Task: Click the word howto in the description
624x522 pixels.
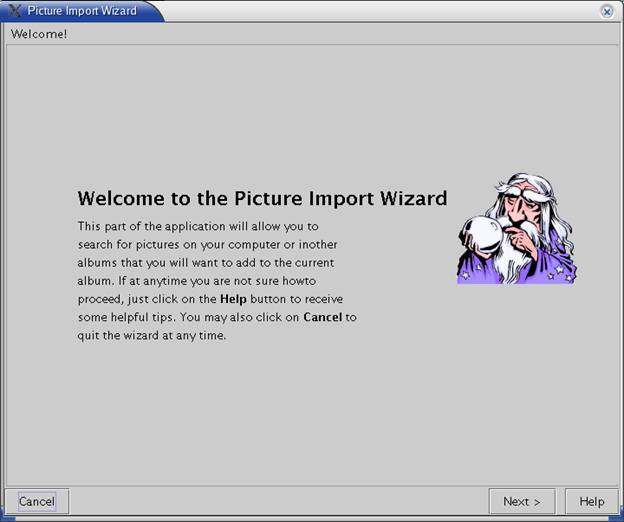Action: [299, 281]
